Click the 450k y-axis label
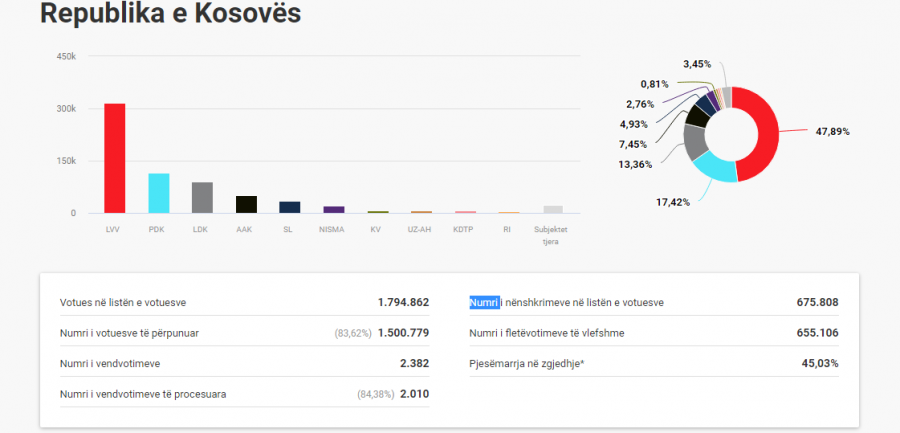Viewport: 900px width, 433px height. (x=66, y=56)
